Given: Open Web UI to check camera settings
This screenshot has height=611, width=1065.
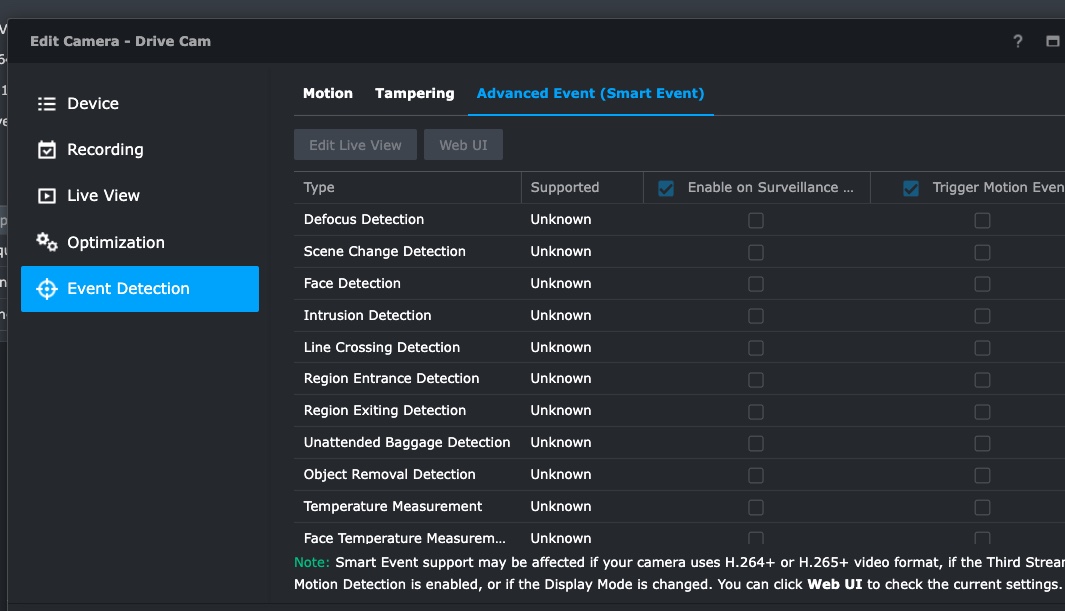Looking at the screenshot, I should point(463,144).
